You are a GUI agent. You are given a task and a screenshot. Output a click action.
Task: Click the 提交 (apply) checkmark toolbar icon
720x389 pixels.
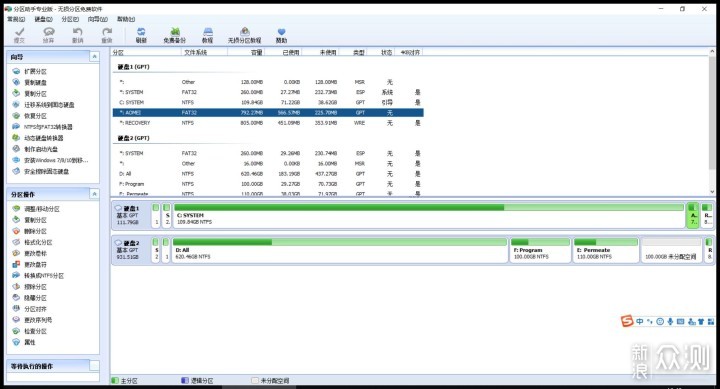[x=19, y=35]
